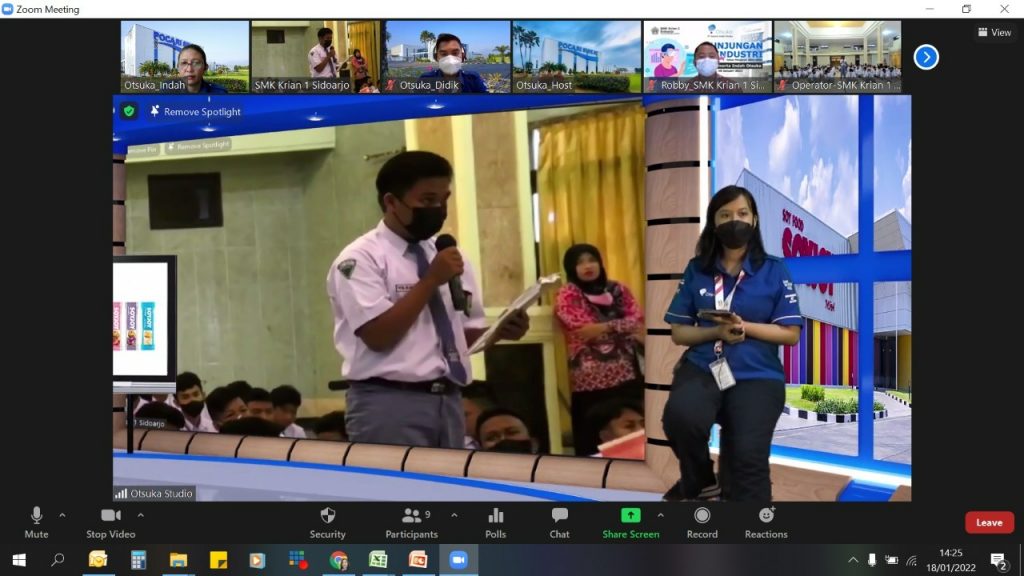Open the View layout menu
The width and height of the screenshot is (1024, 576).
pyautogui.click(x=994, y=32)
